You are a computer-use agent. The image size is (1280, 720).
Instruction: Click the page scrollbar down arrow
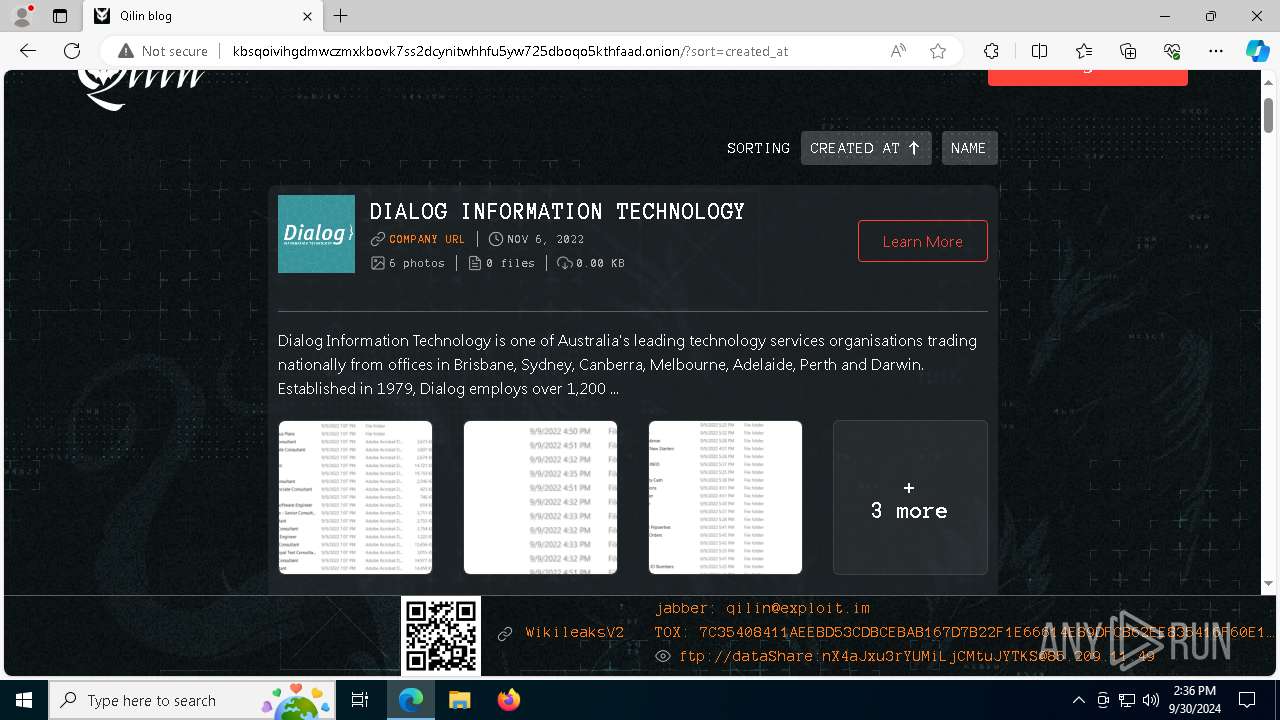tap(1268, 583)
